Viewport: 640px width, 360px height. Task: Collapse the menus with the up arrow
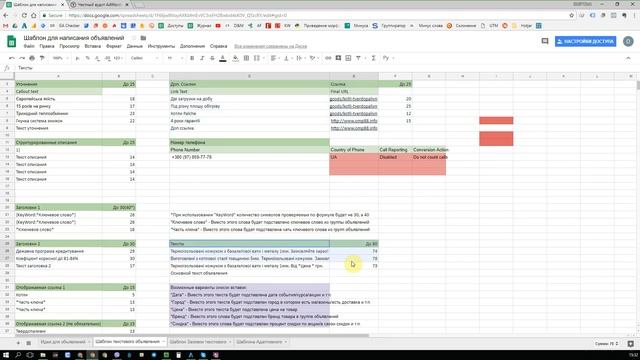click(x=628, y=58)
